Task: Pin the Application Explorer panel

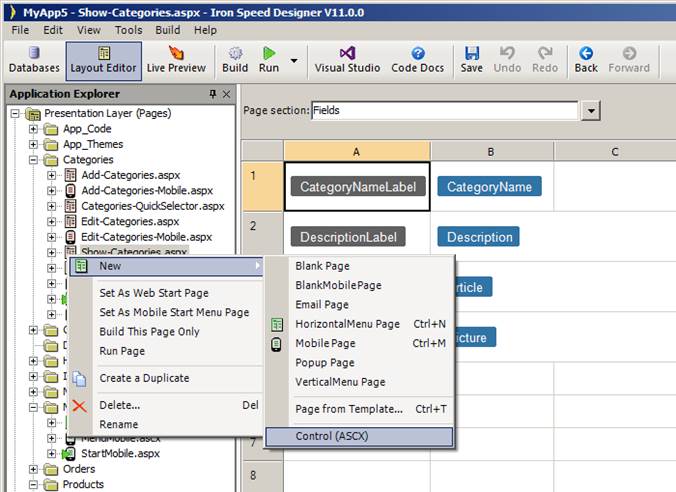Action: (x=213, y=94)
